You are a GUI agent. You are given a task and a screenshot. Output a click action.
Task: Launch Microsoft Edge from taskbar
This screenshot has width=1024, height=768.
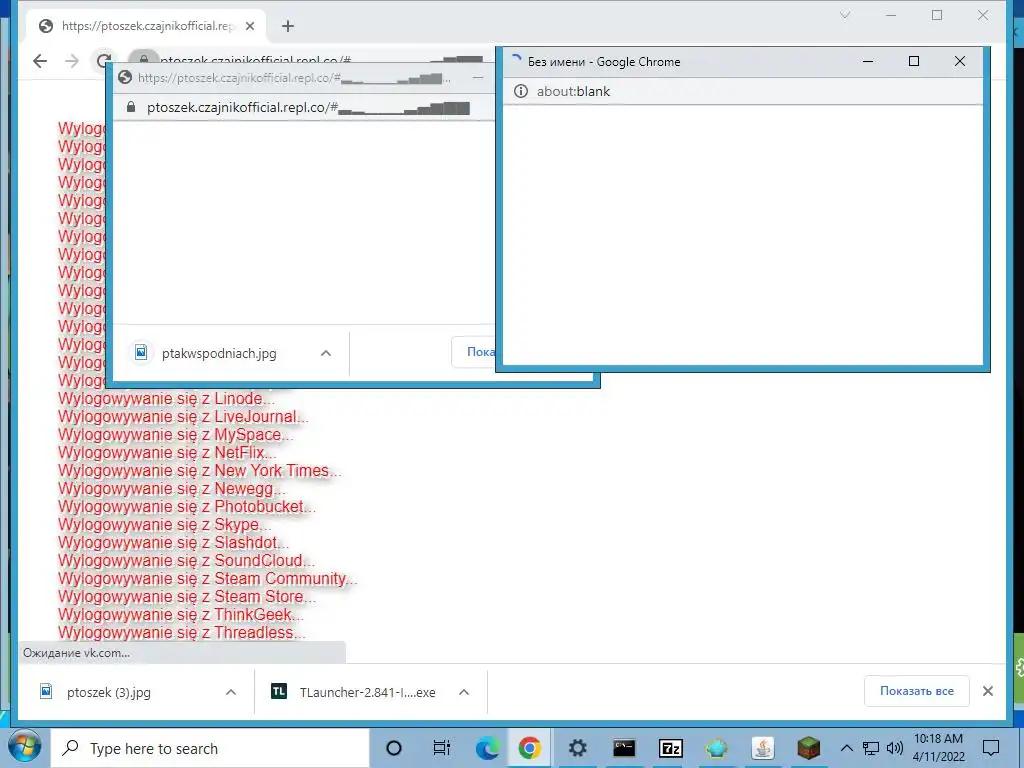pos(487,748)
